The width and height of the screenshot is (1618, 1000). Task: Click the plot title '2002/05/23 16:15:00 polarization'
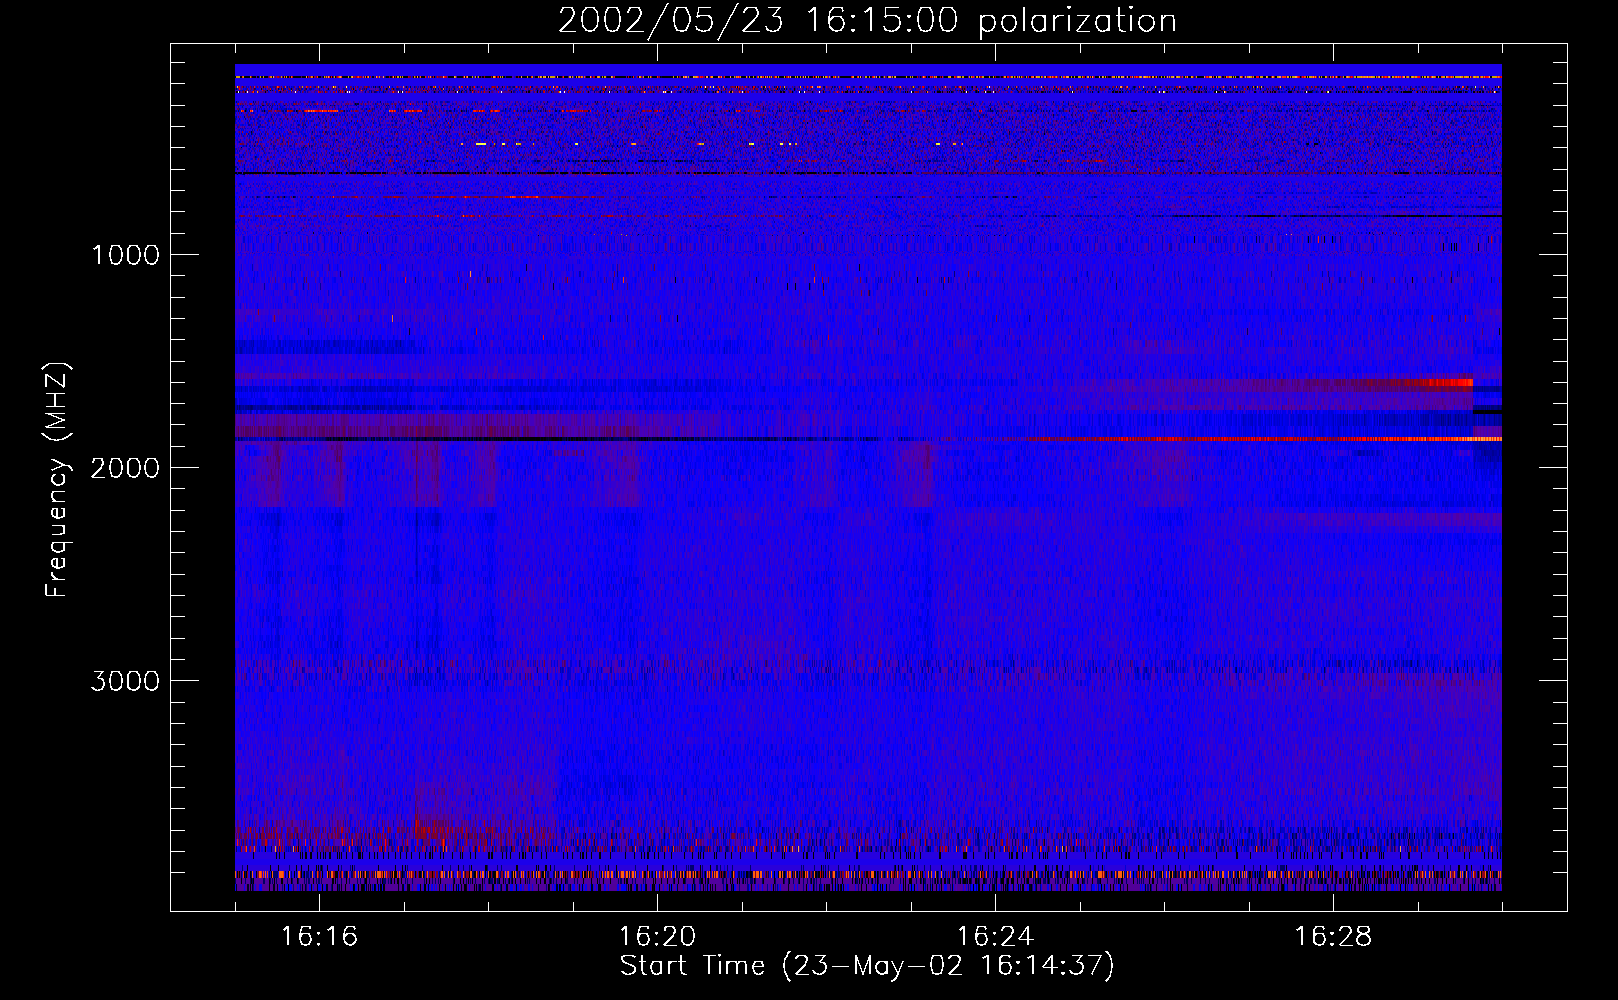[867, 21]
